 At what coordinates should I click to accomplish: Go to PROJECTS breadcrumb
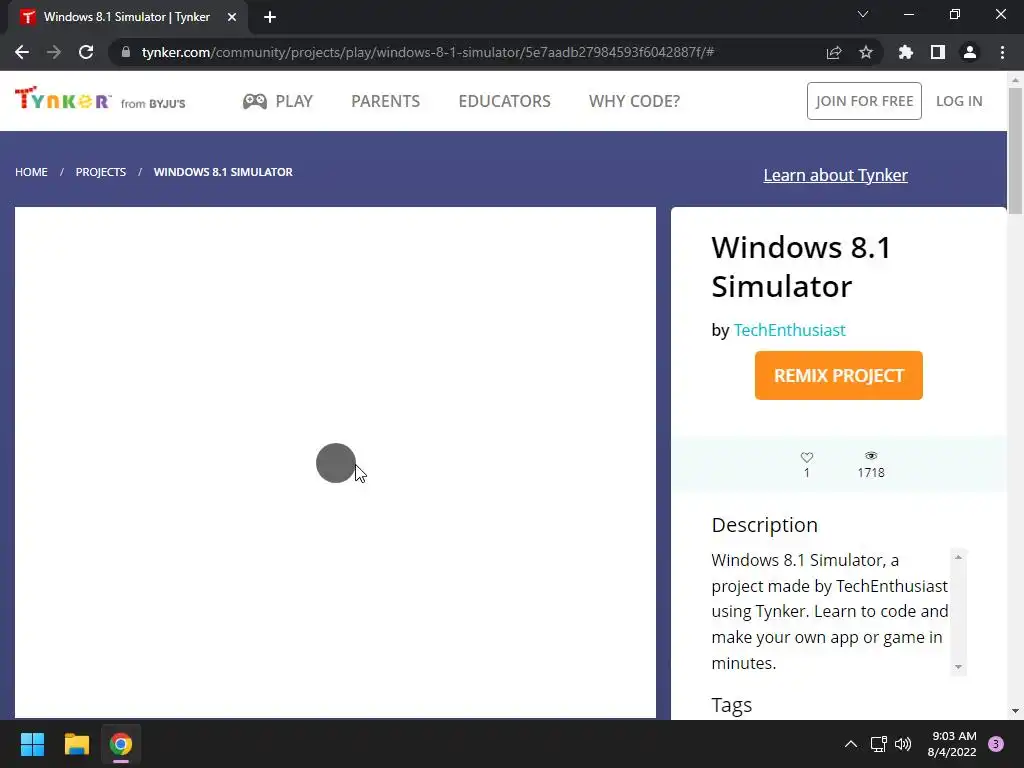101,172
